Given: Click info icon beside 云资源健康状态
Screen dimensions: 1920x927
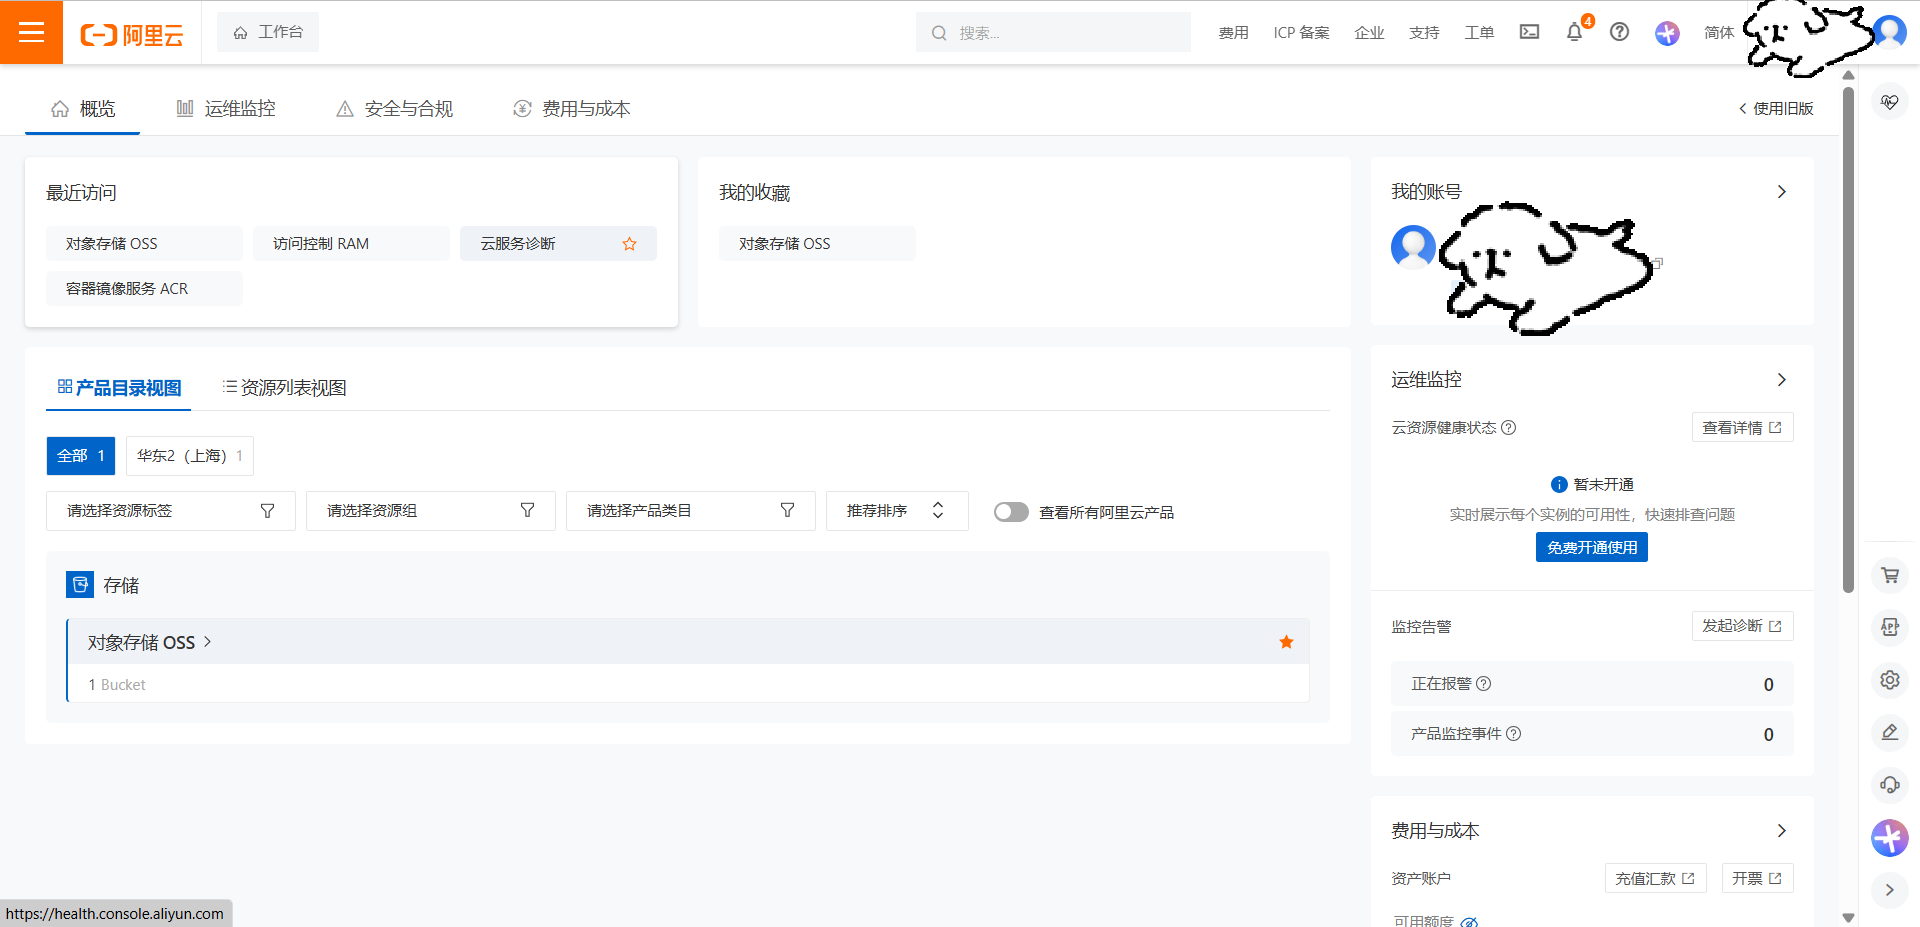Looking at the screenshot, I should click(x=1509, y=428).
